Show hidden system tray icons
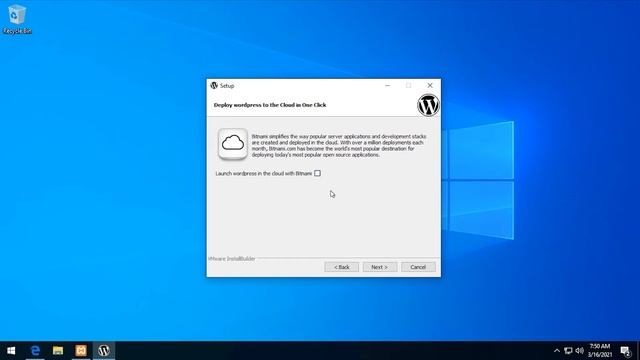Screen dimensions: 640x360 click(557, 351)
